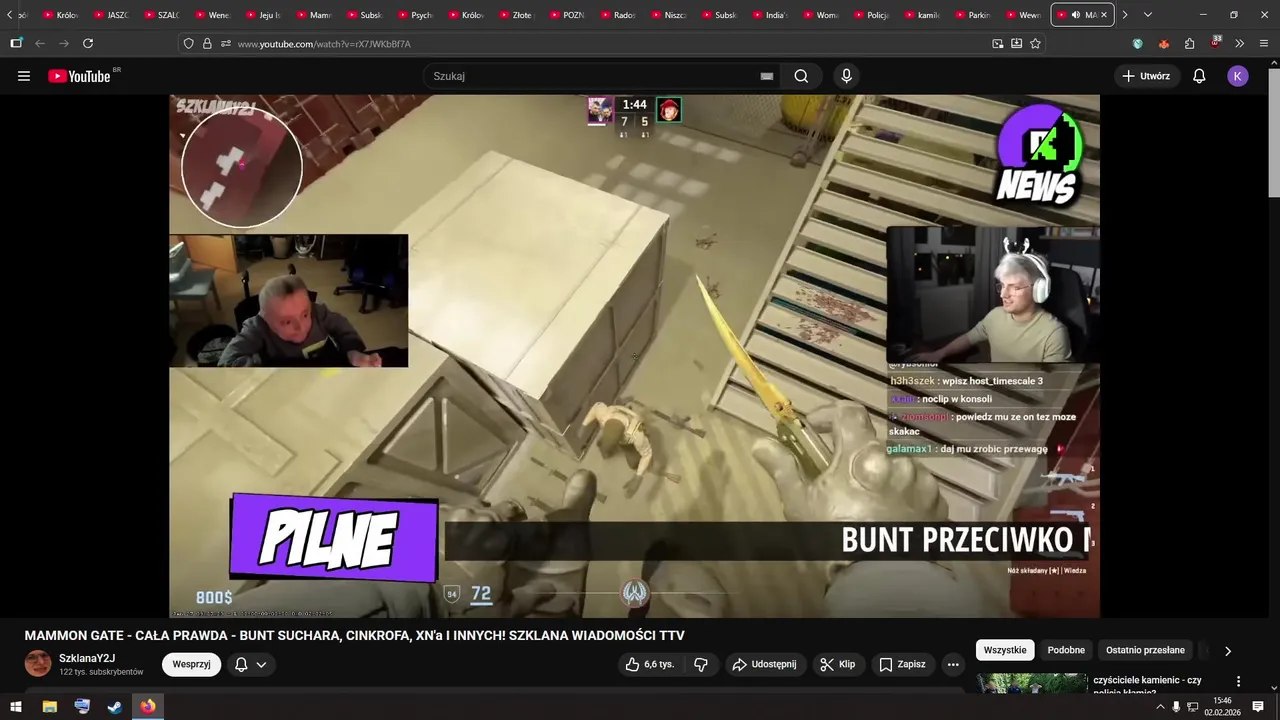
Task: Show site security lock info
Action: pyautogui.click(x=207, y=44)
